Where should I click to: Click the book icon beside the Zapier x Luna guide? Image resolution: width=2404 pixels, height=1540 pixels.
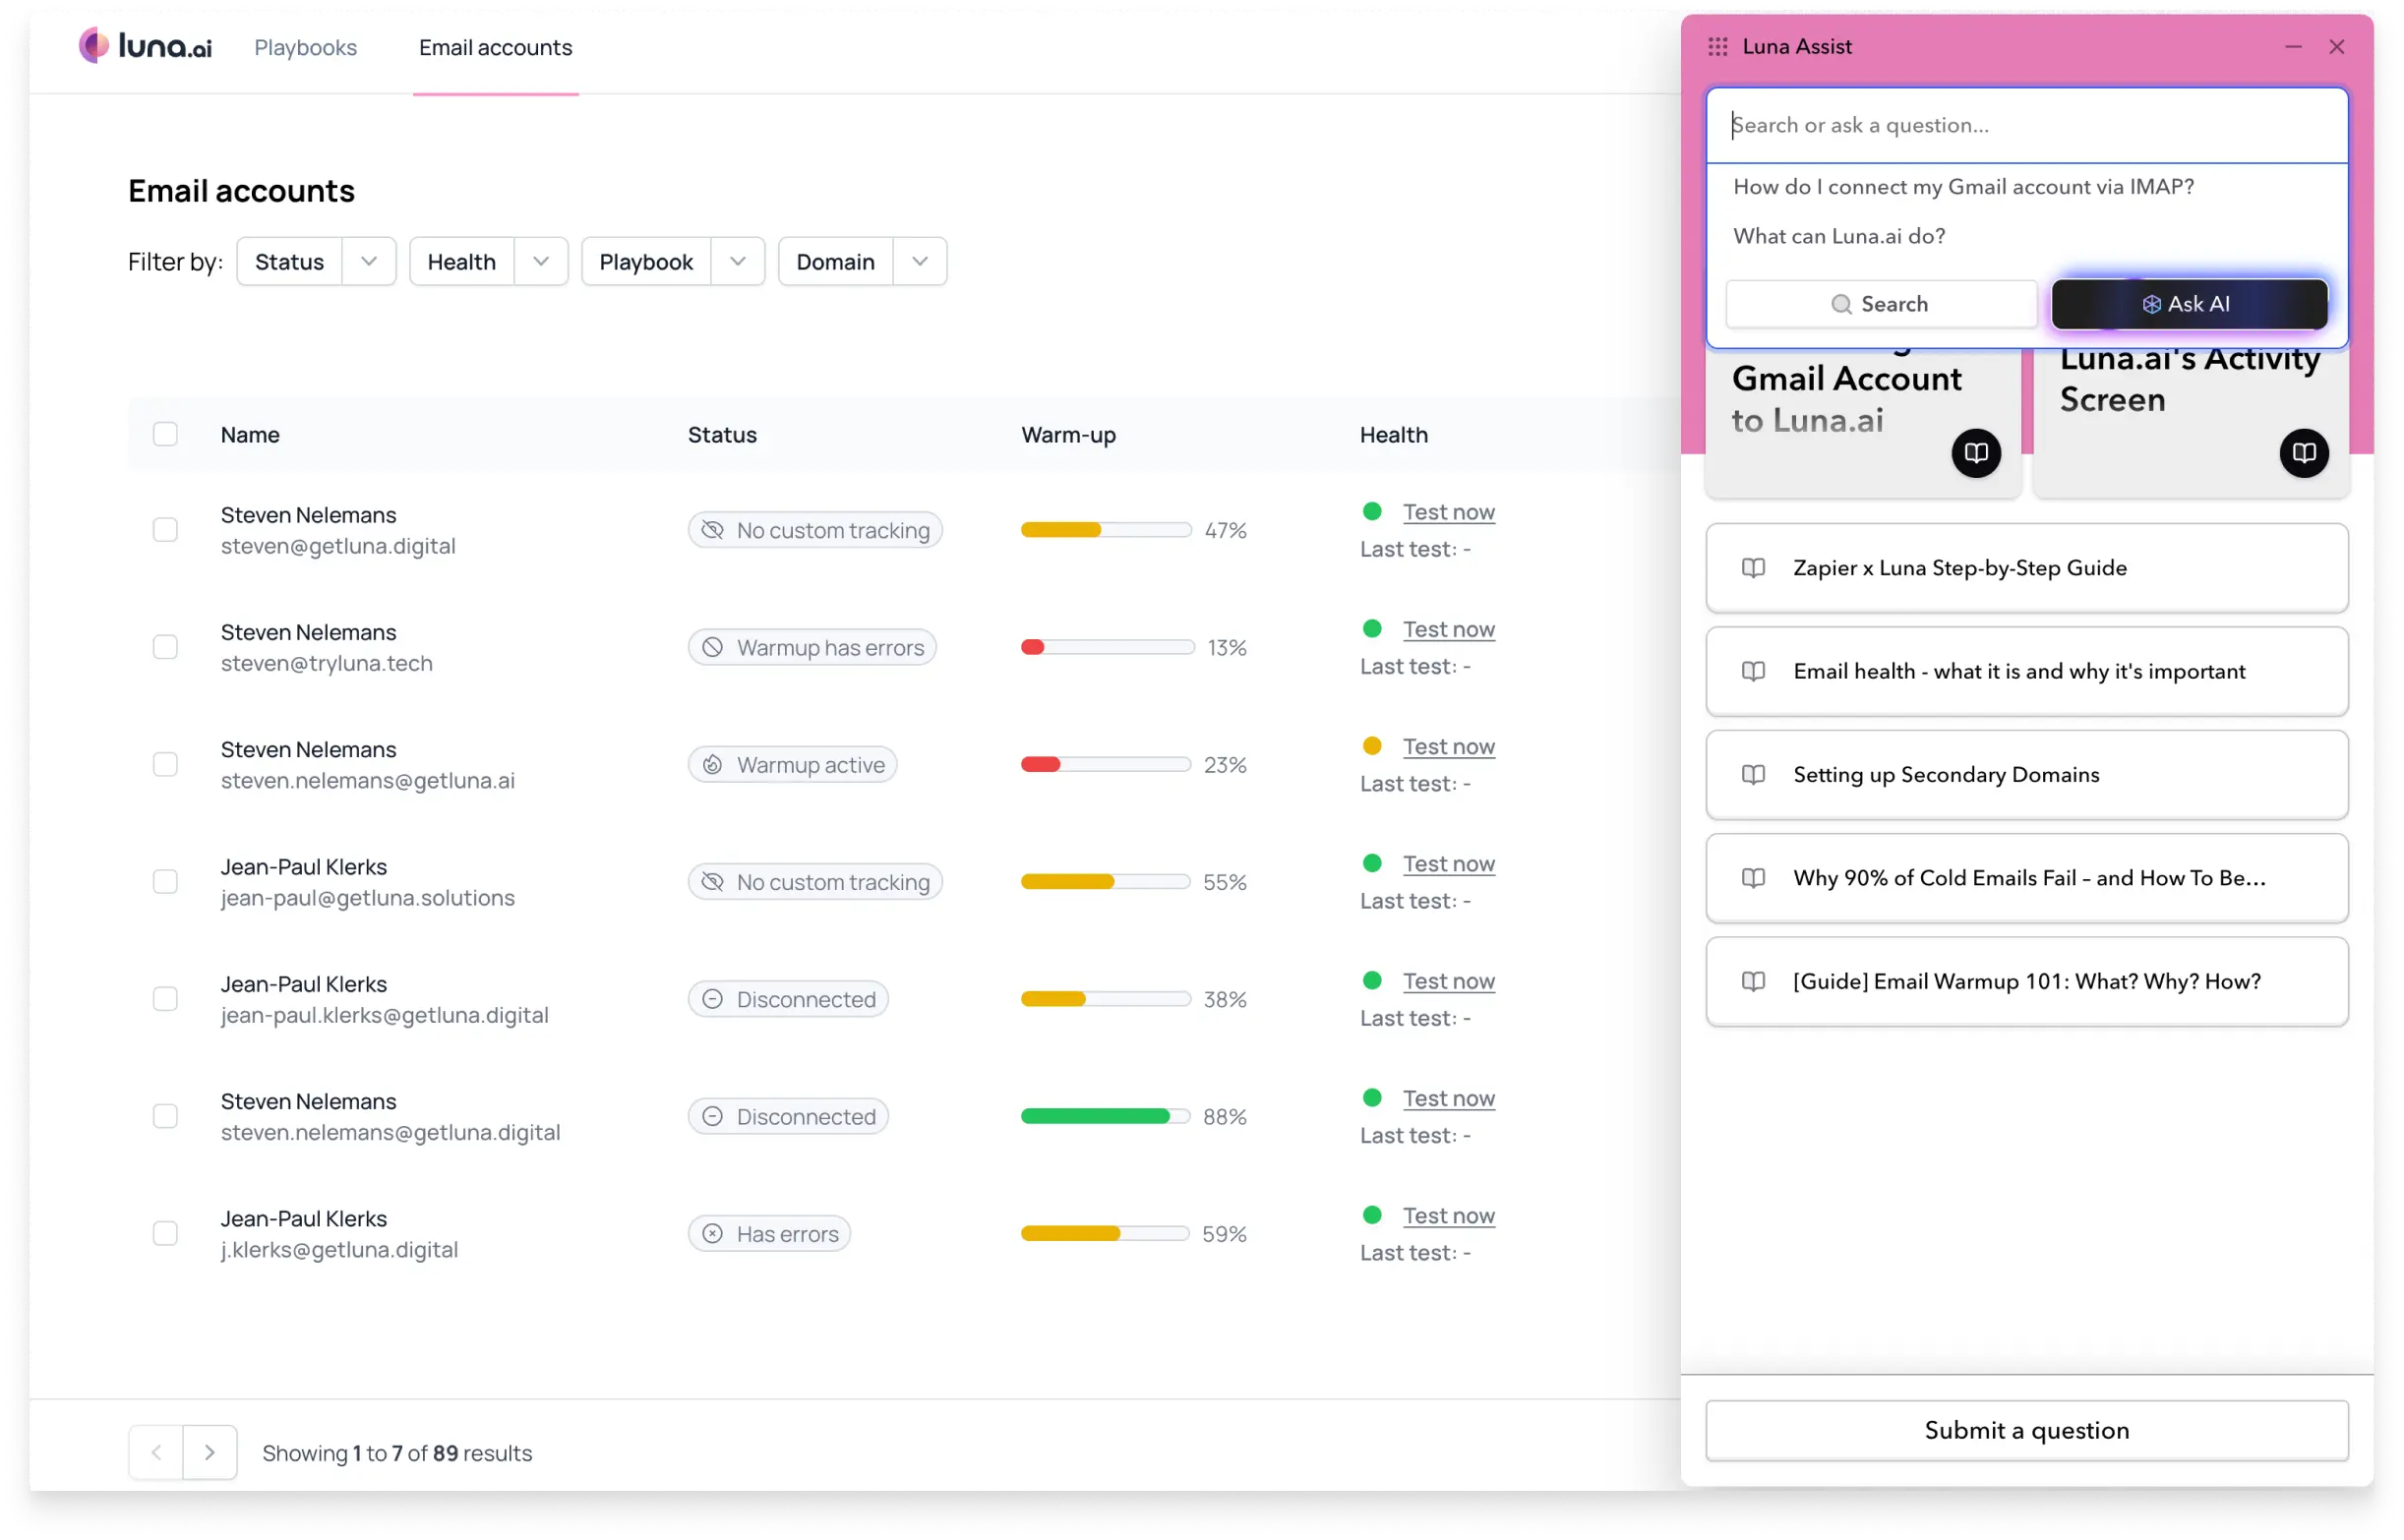[x=1753, y=568]
